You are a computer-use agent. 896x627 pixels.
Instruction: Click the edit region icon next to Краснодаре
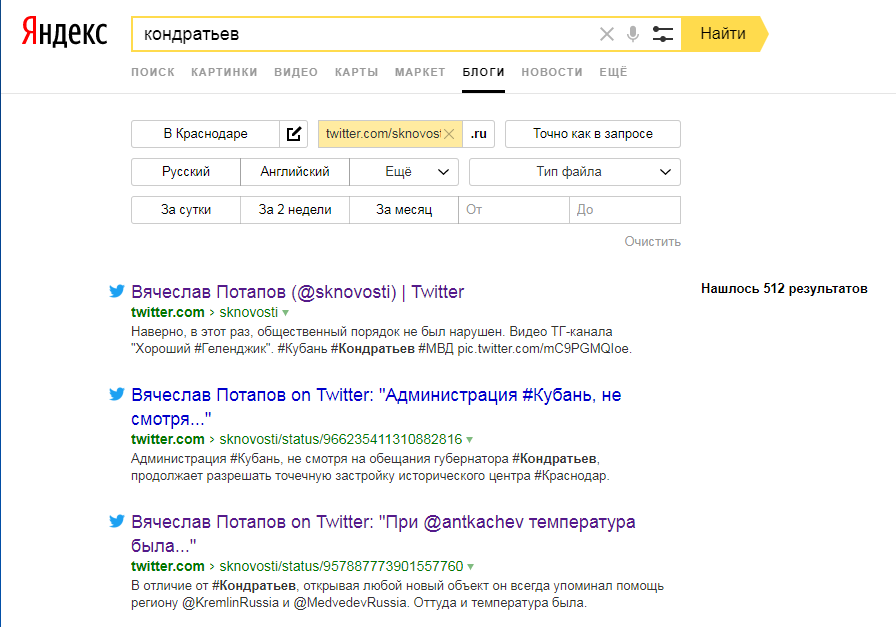tap(294, 134)
